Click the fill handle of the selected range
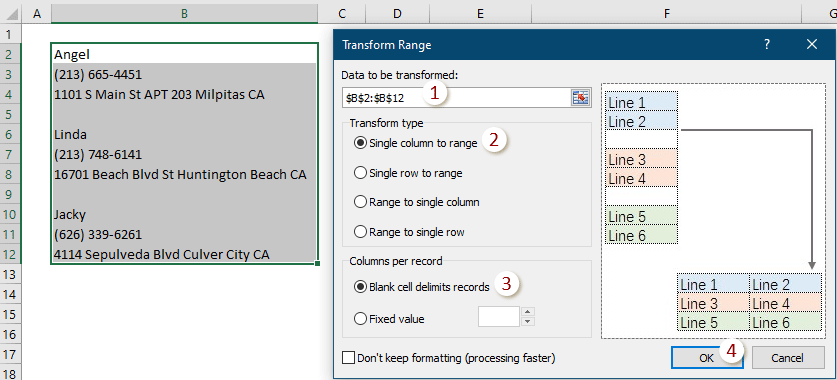The image size is (837, 380). (318, 264)
